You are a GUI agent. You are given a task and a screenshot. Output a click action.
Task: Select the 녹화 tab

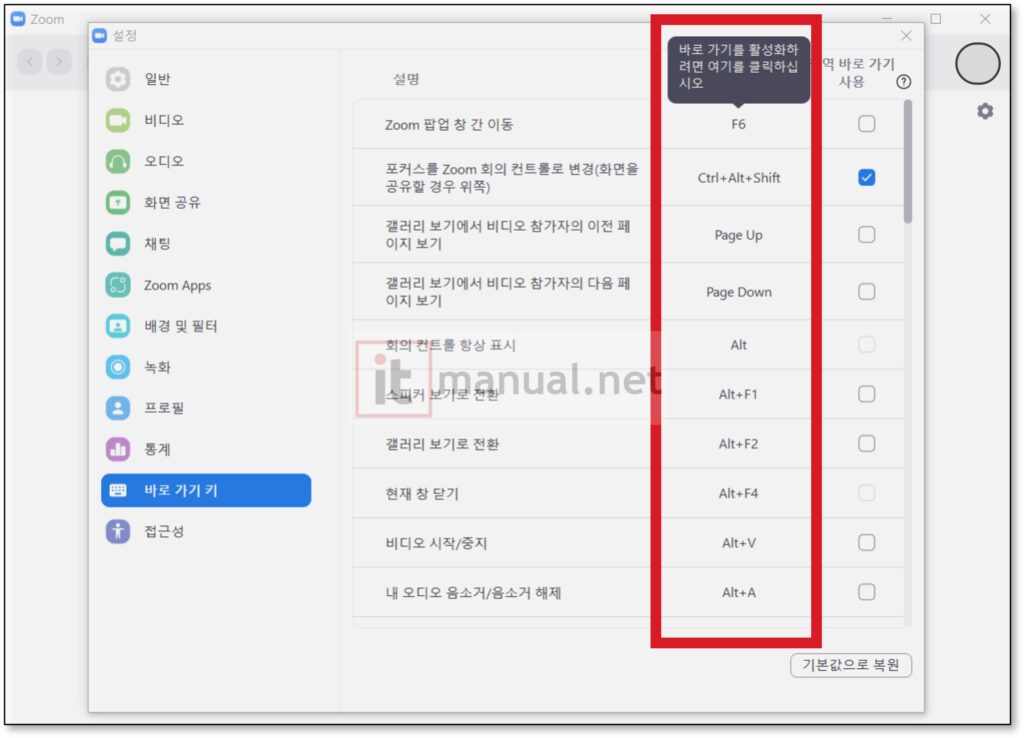[x=206, y=367]
